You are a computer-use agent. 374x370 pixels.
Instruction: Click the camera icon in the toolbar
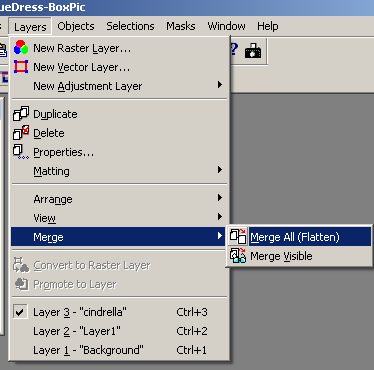click(x=253, y=50)
